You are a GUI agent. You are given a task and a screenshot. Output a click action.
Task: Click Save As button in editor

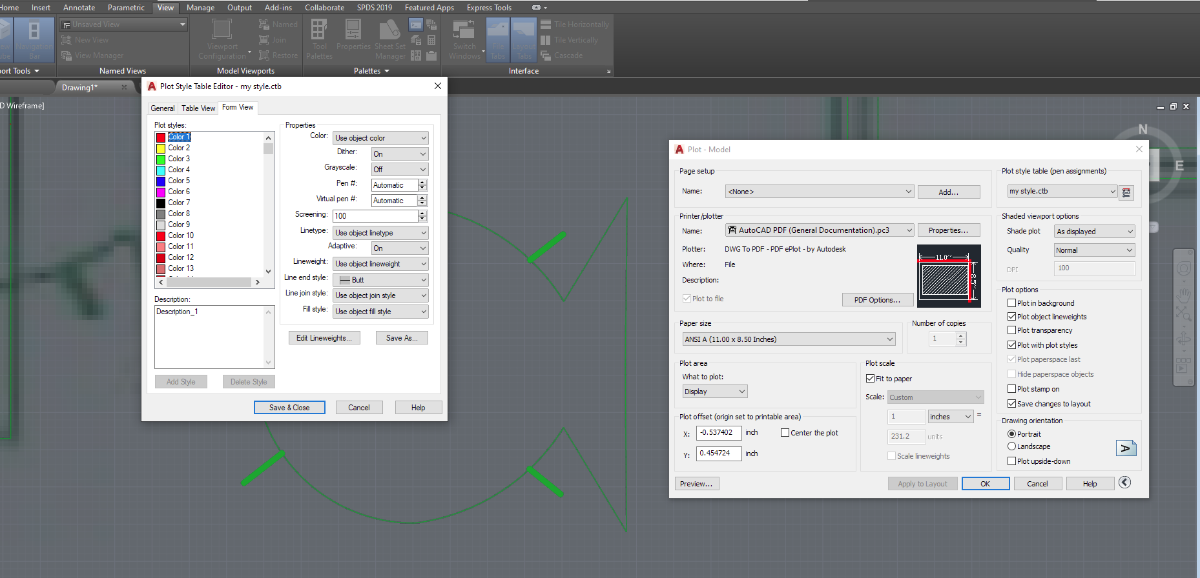coord(402,338)
